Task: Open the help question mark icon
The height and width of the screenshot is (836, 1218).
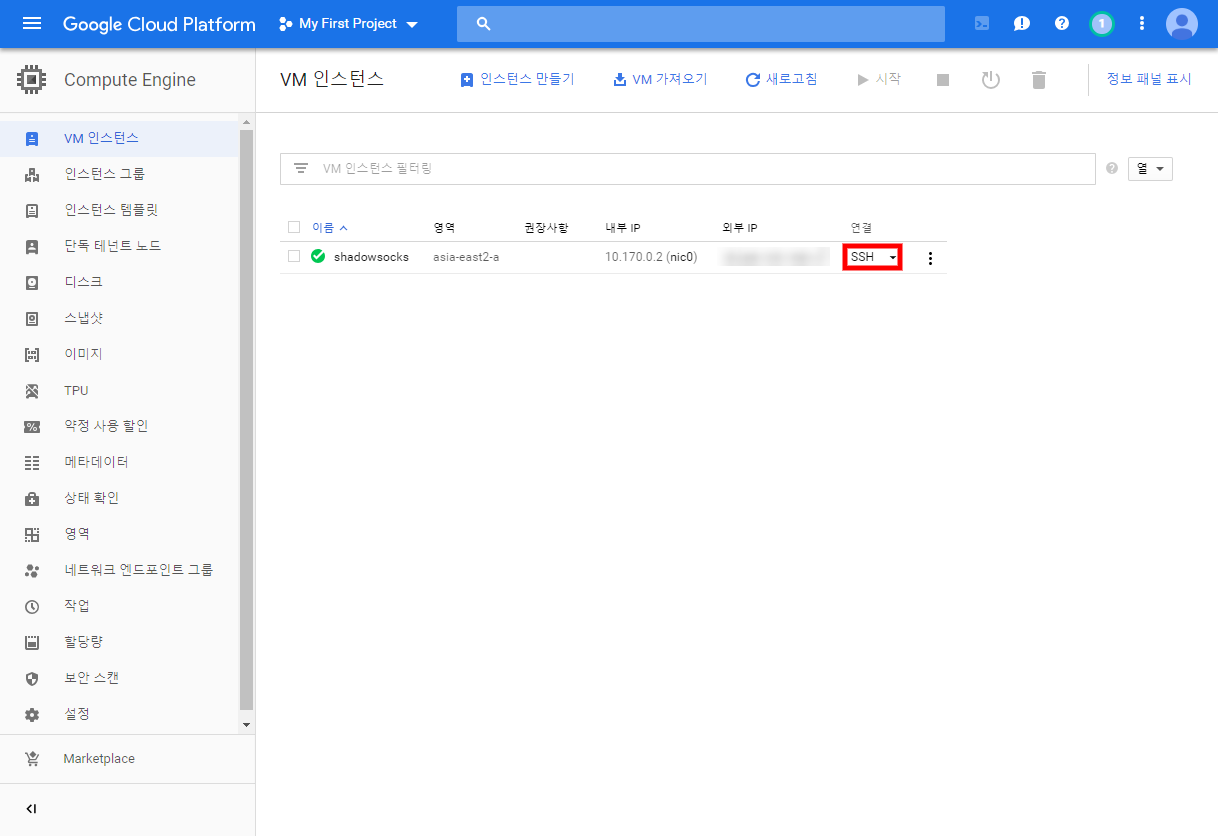Action: tap(1062, 23)
